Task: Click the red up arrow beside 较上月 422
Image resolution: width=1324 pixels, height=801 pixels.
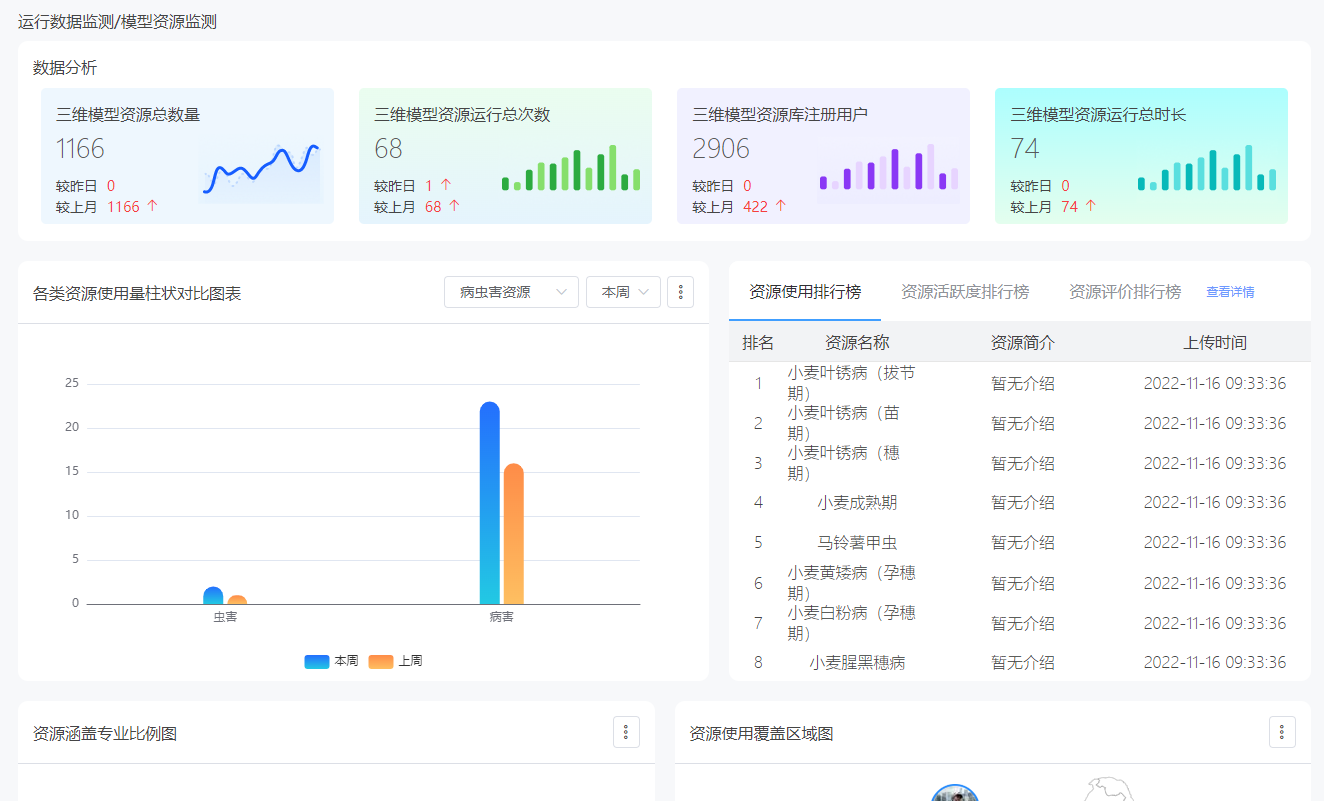Action: click(x=781, y=206)
